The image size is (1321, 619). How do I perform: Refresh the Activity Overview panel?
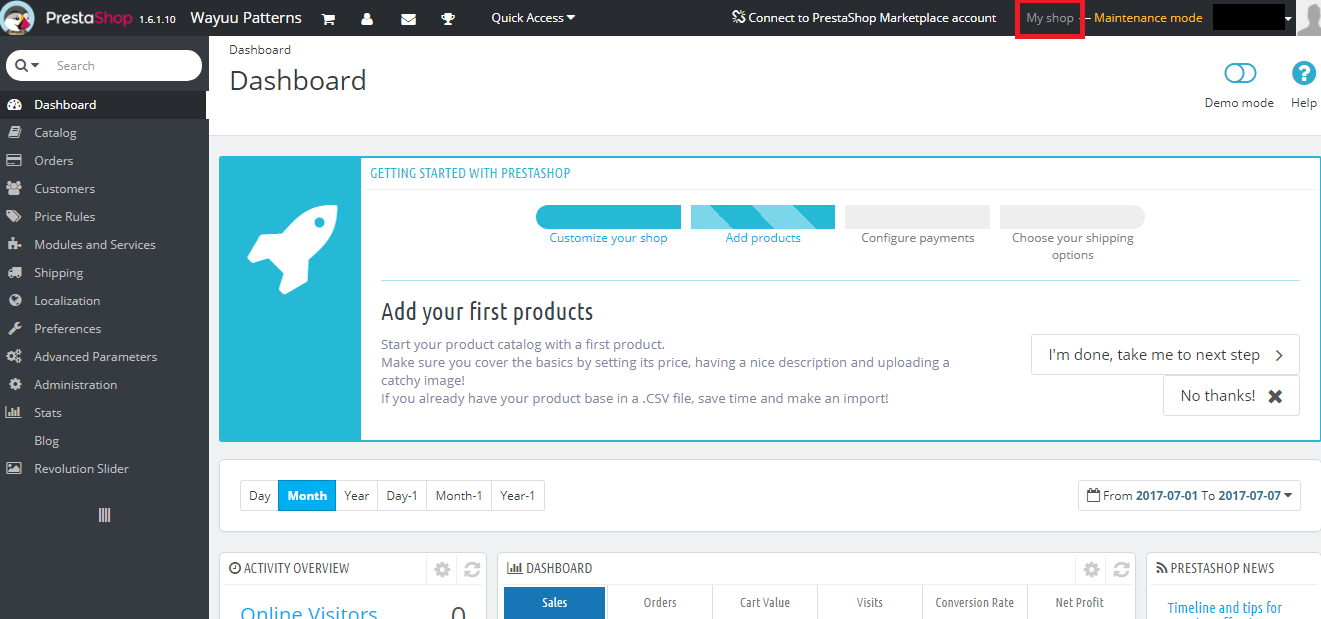point(472,569)
